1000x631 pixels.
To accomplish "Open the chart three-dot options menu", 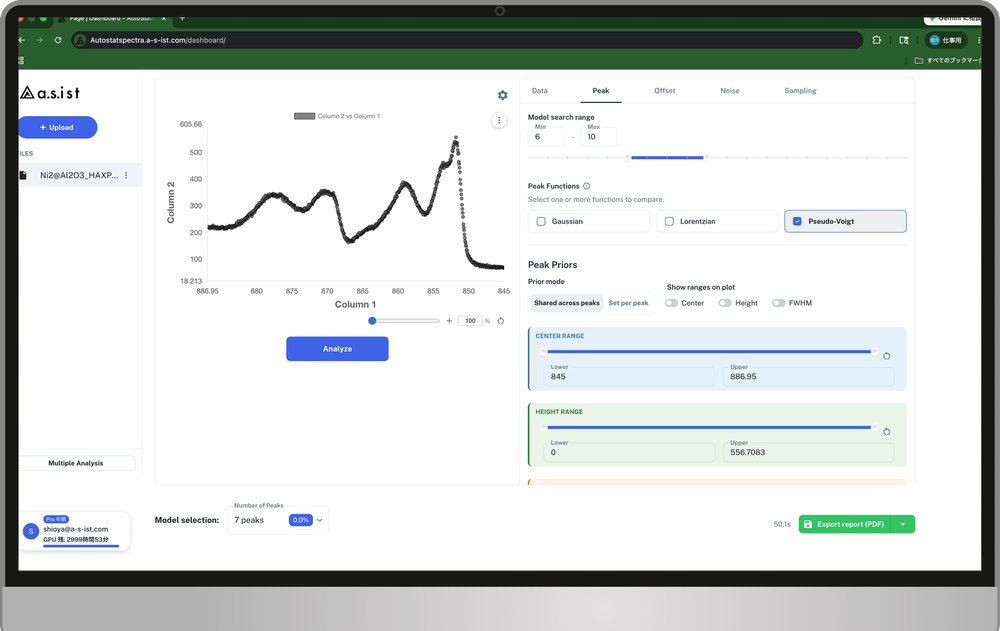I will pyautogui.click(x=499, y=121).
